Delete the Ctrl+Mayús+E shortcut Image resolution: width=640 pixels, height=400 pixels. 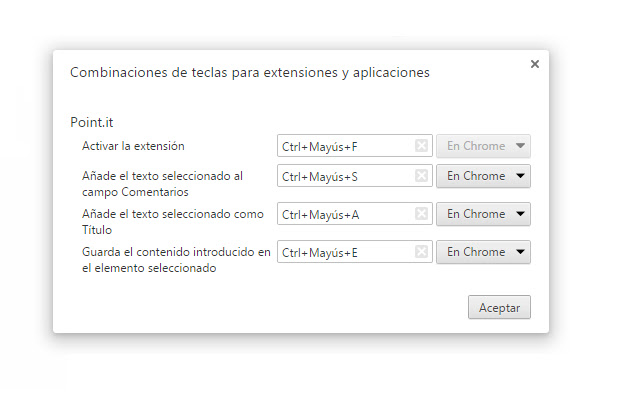[421, 252]
